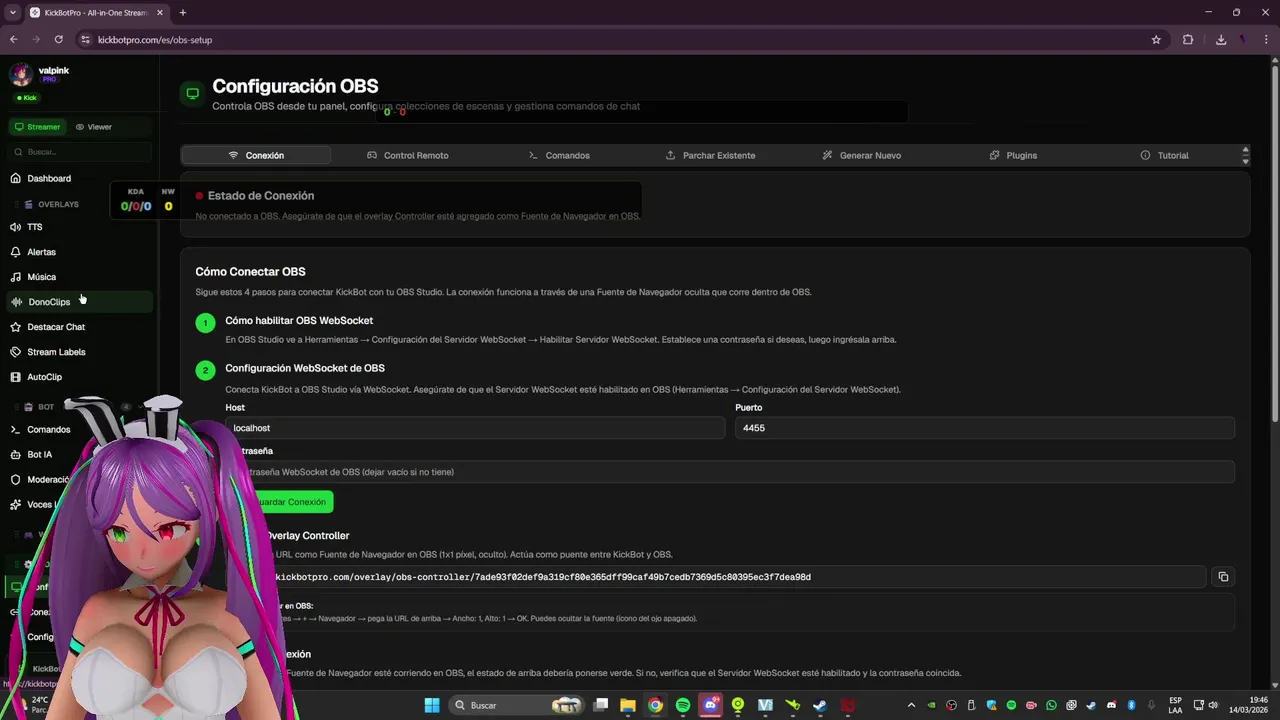The height and width of the screenshot is (720, 1280).
Task: Close the KickBotPro browser tab
Action: click(159, 13)
